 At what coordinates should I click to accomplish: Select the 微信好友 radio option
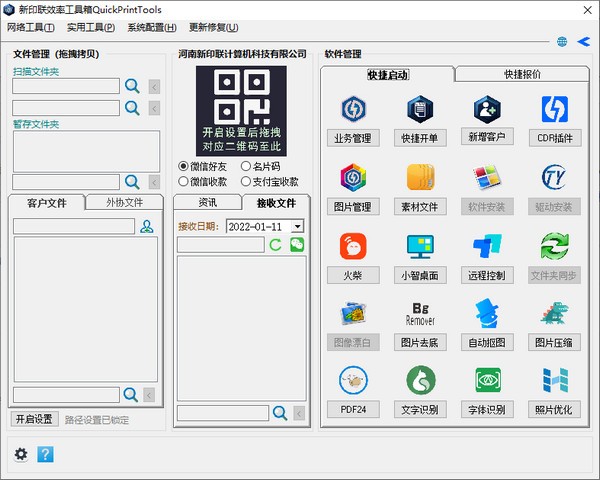pyautogui.click(x=183, y=166)
